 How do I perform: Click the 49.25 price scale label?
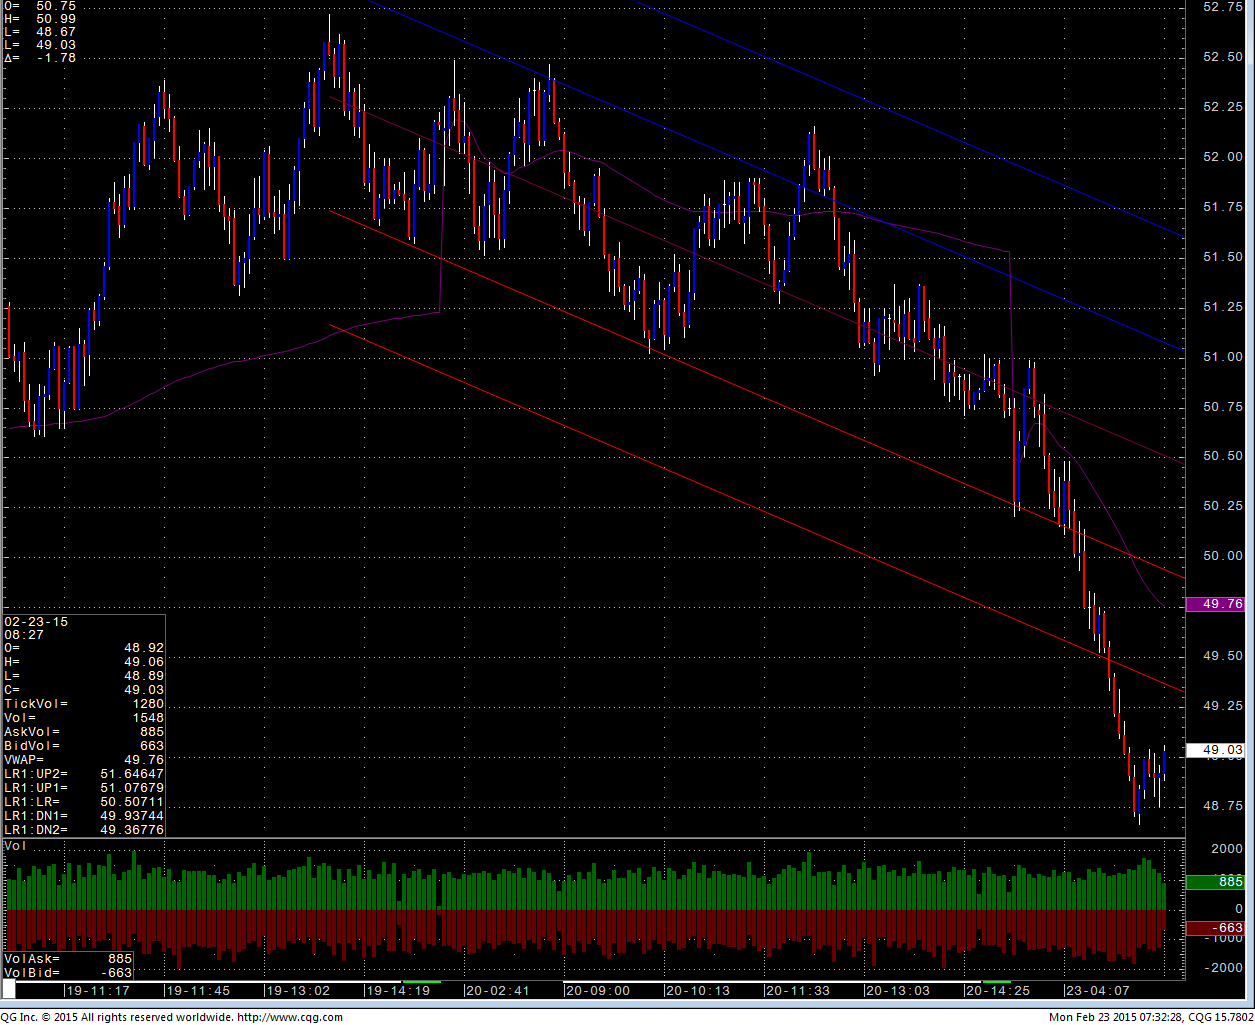(x=1223, y=706)
